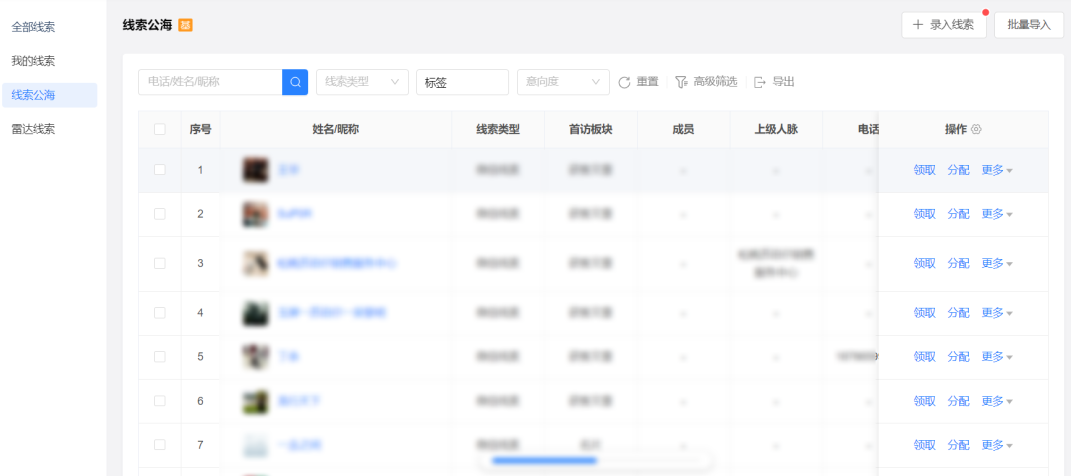The image size is (1071, 476).
Task: Open avatar thumbnail in row 1
Action: [255, 170]
